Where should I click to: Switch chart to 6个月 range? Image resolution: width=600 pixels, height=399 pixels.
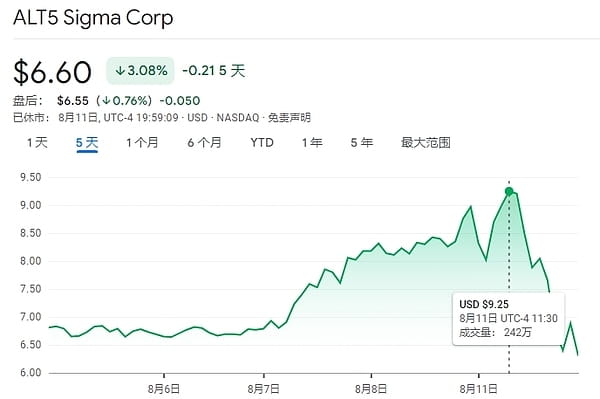coord(204,143)
